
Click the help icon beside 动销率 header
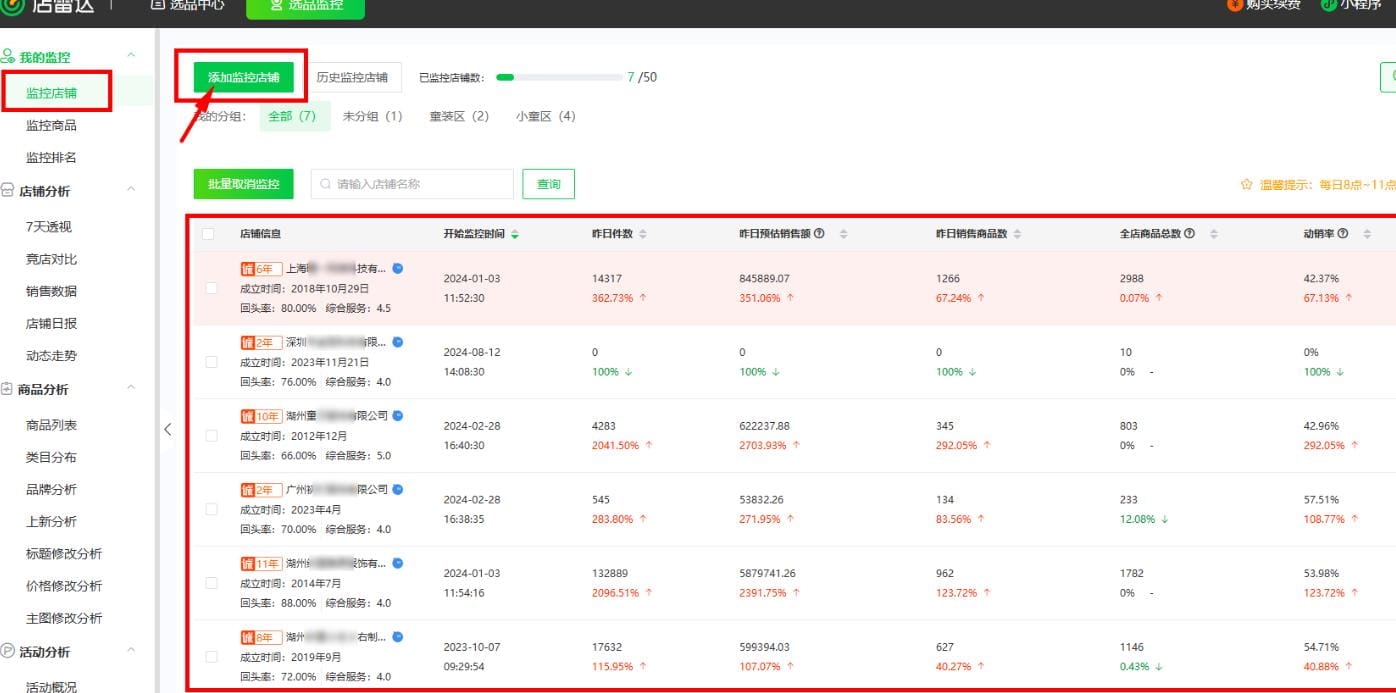click(1343, 234)
